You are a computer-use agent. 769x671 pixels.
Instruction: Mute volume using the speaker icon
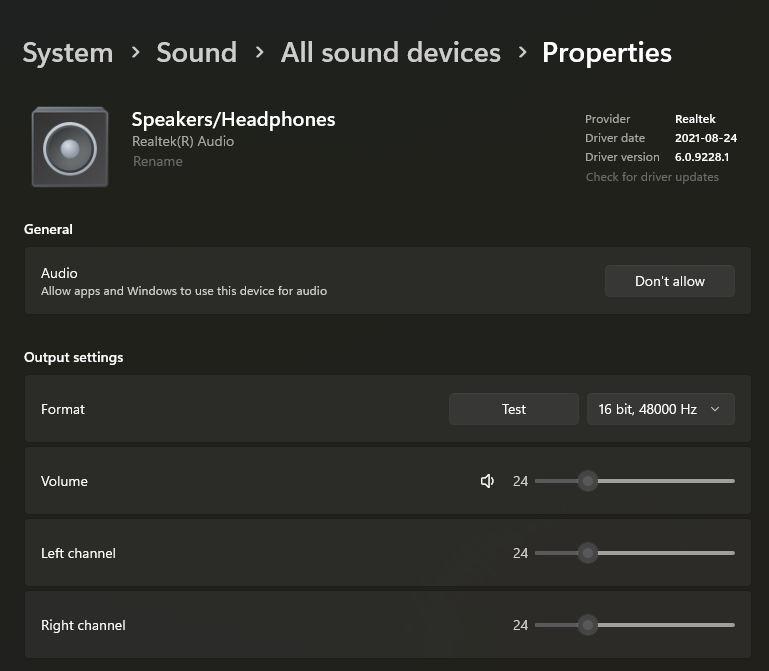(x=487, y=481)
